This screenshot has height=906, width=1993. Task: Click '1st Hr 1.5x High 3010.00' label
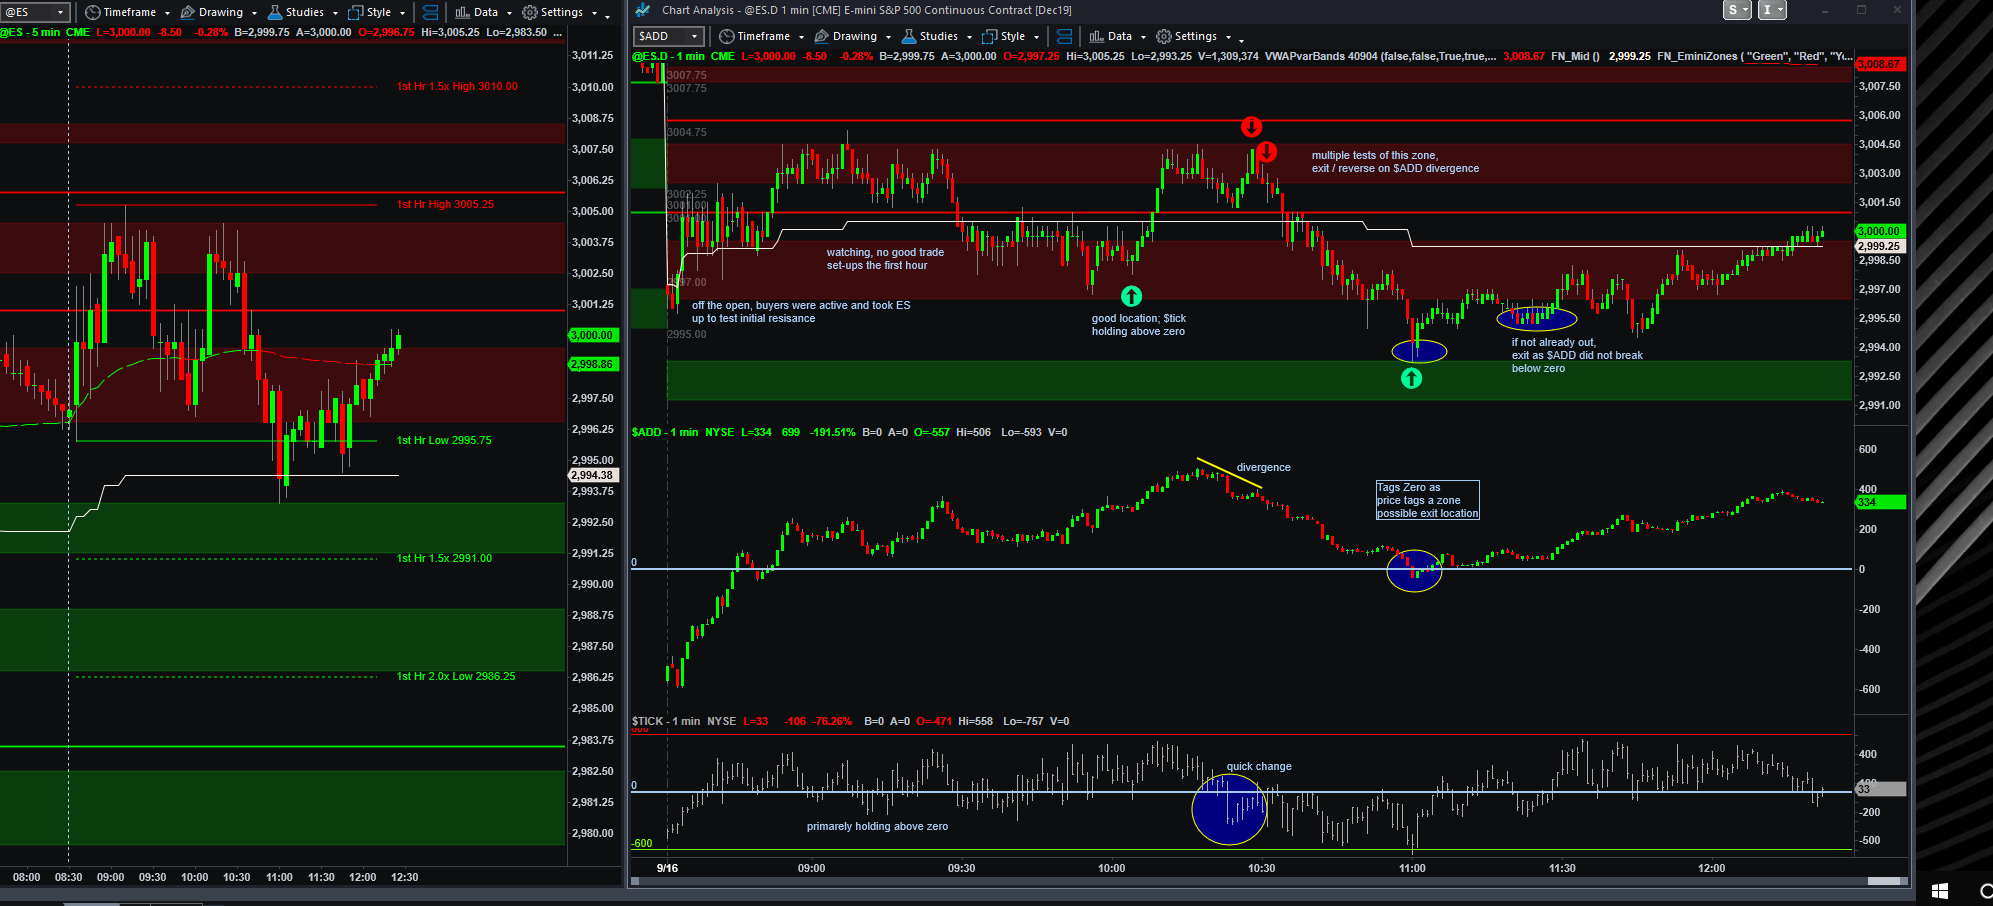(457, 86)
